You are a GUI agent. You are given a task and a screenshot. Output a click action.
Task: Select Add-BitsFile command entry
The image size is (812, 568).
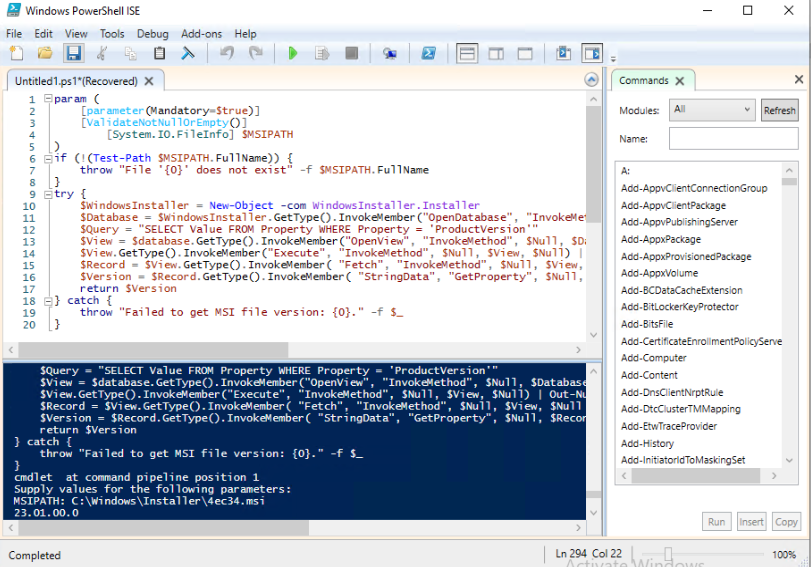coord(647,324)
